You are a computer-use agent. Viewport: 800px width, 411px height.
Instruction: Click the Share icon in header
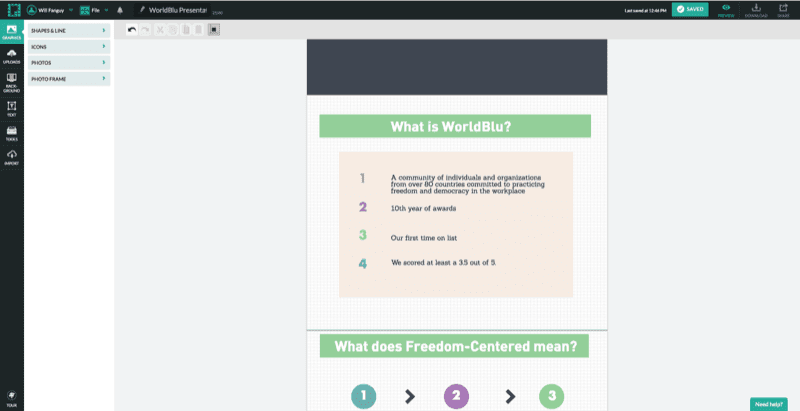point(783,9)
